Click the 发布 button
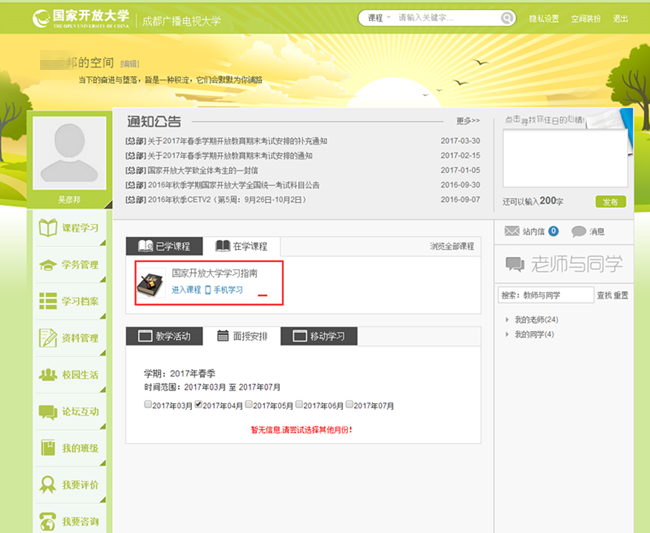650x533 pixels. [611, 202]
